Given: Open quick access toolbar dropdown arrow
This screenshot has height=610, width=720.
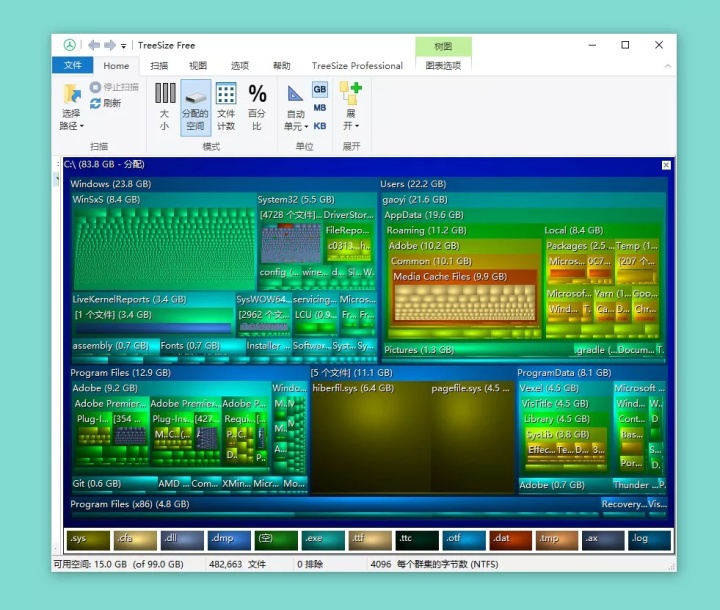Looking at the screenshot, I should click(124, 46).
